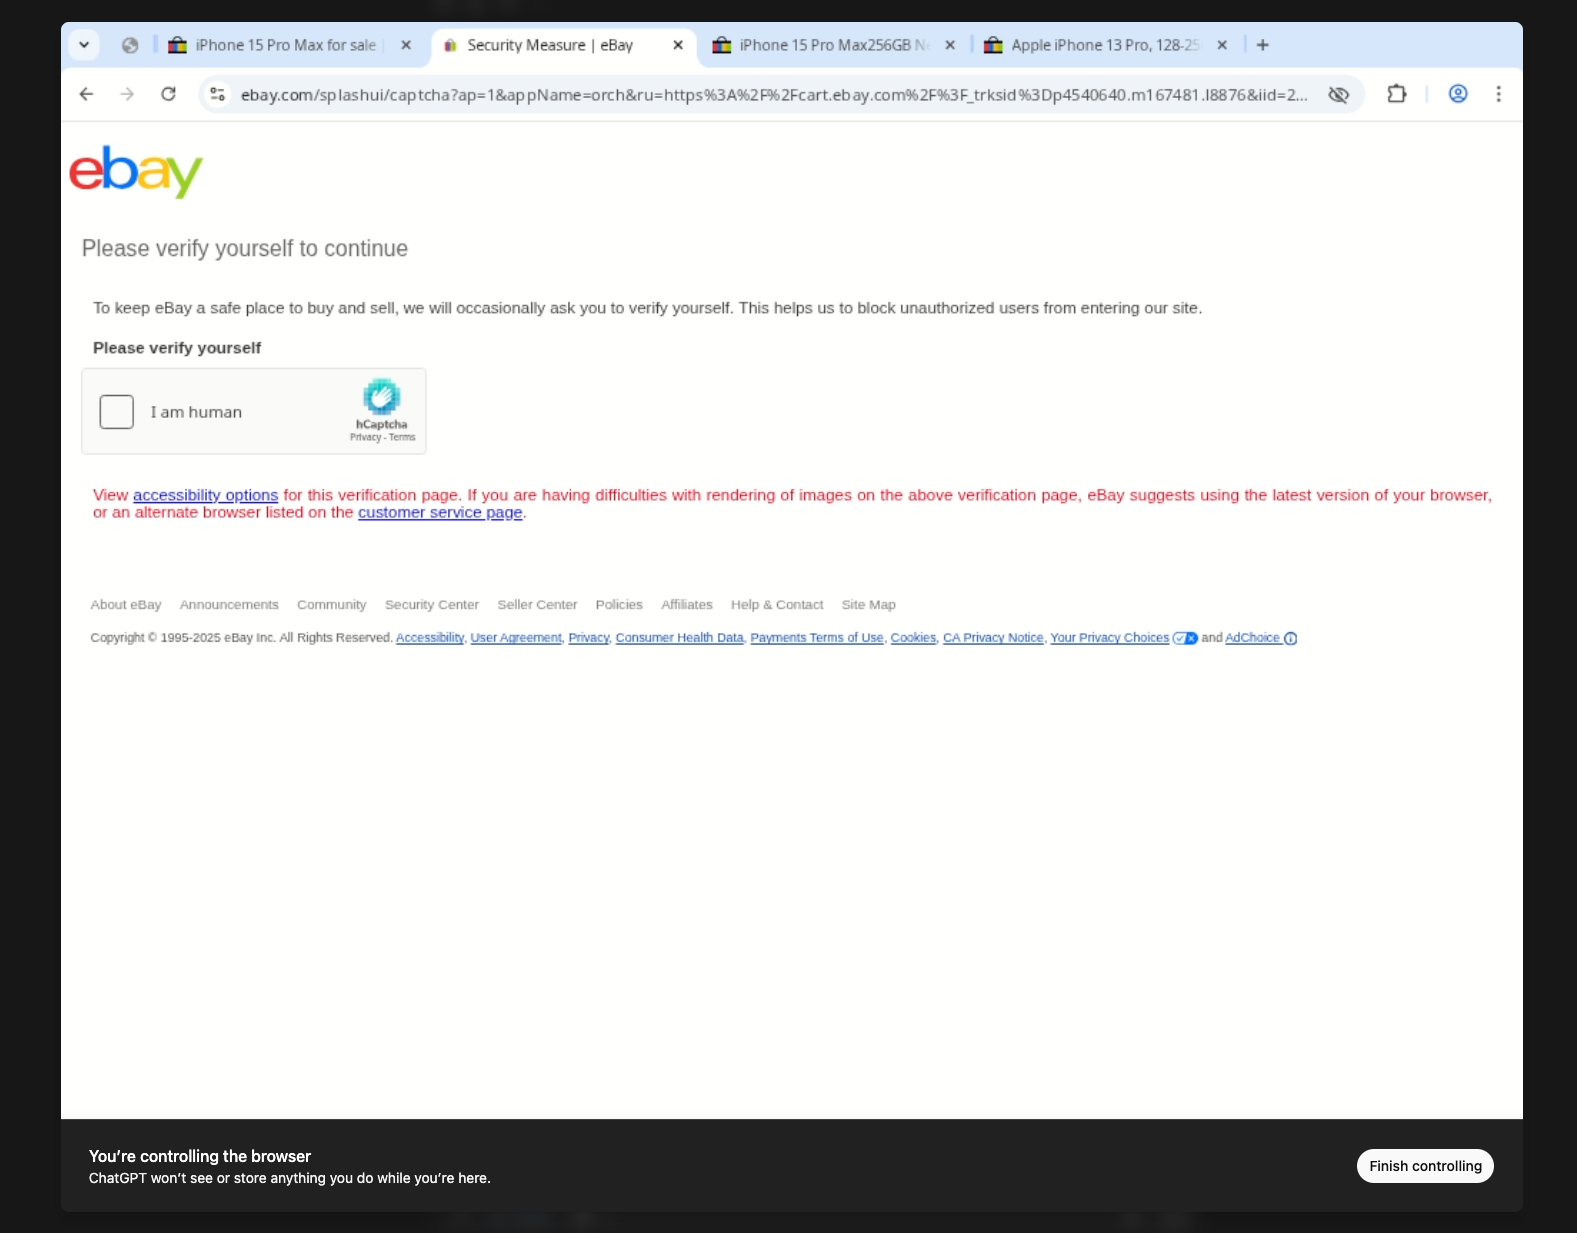Open the 'Your Privacy Choices' link
Image resolution: width=1577 pixels, height=1233 pixels.
[x=1109, y=638]
